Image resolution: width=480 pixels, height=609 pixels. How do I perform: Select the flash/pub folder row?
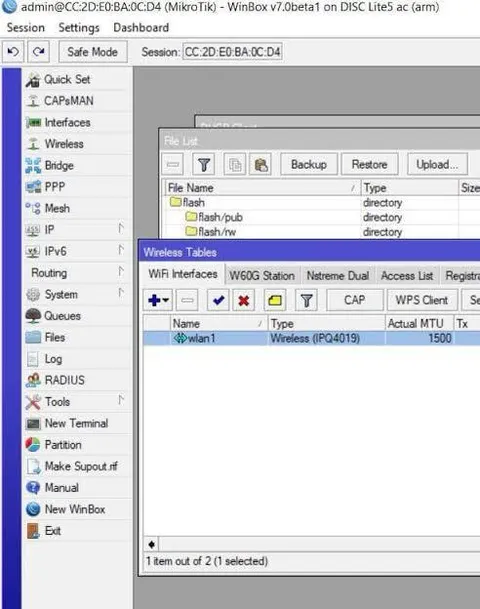tap(322, 218)
